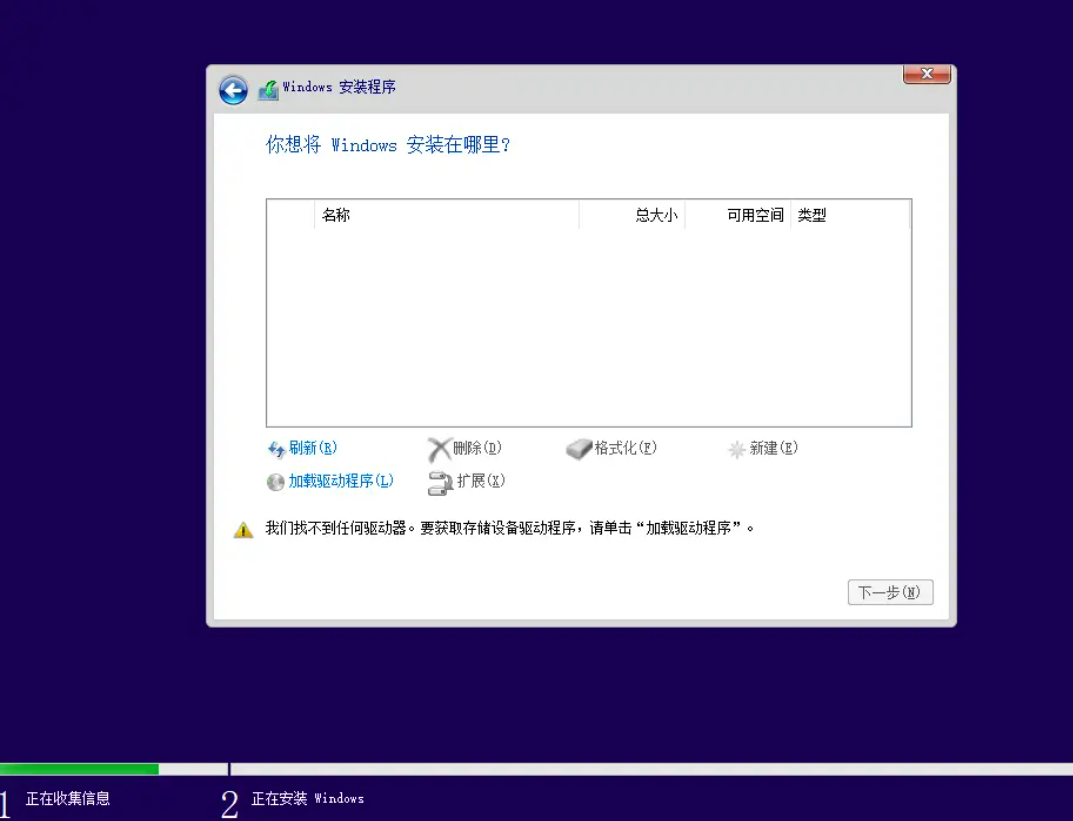Click the extend (扩展) partition icon
Screen dimensions: 1073x821
[440, 483]
